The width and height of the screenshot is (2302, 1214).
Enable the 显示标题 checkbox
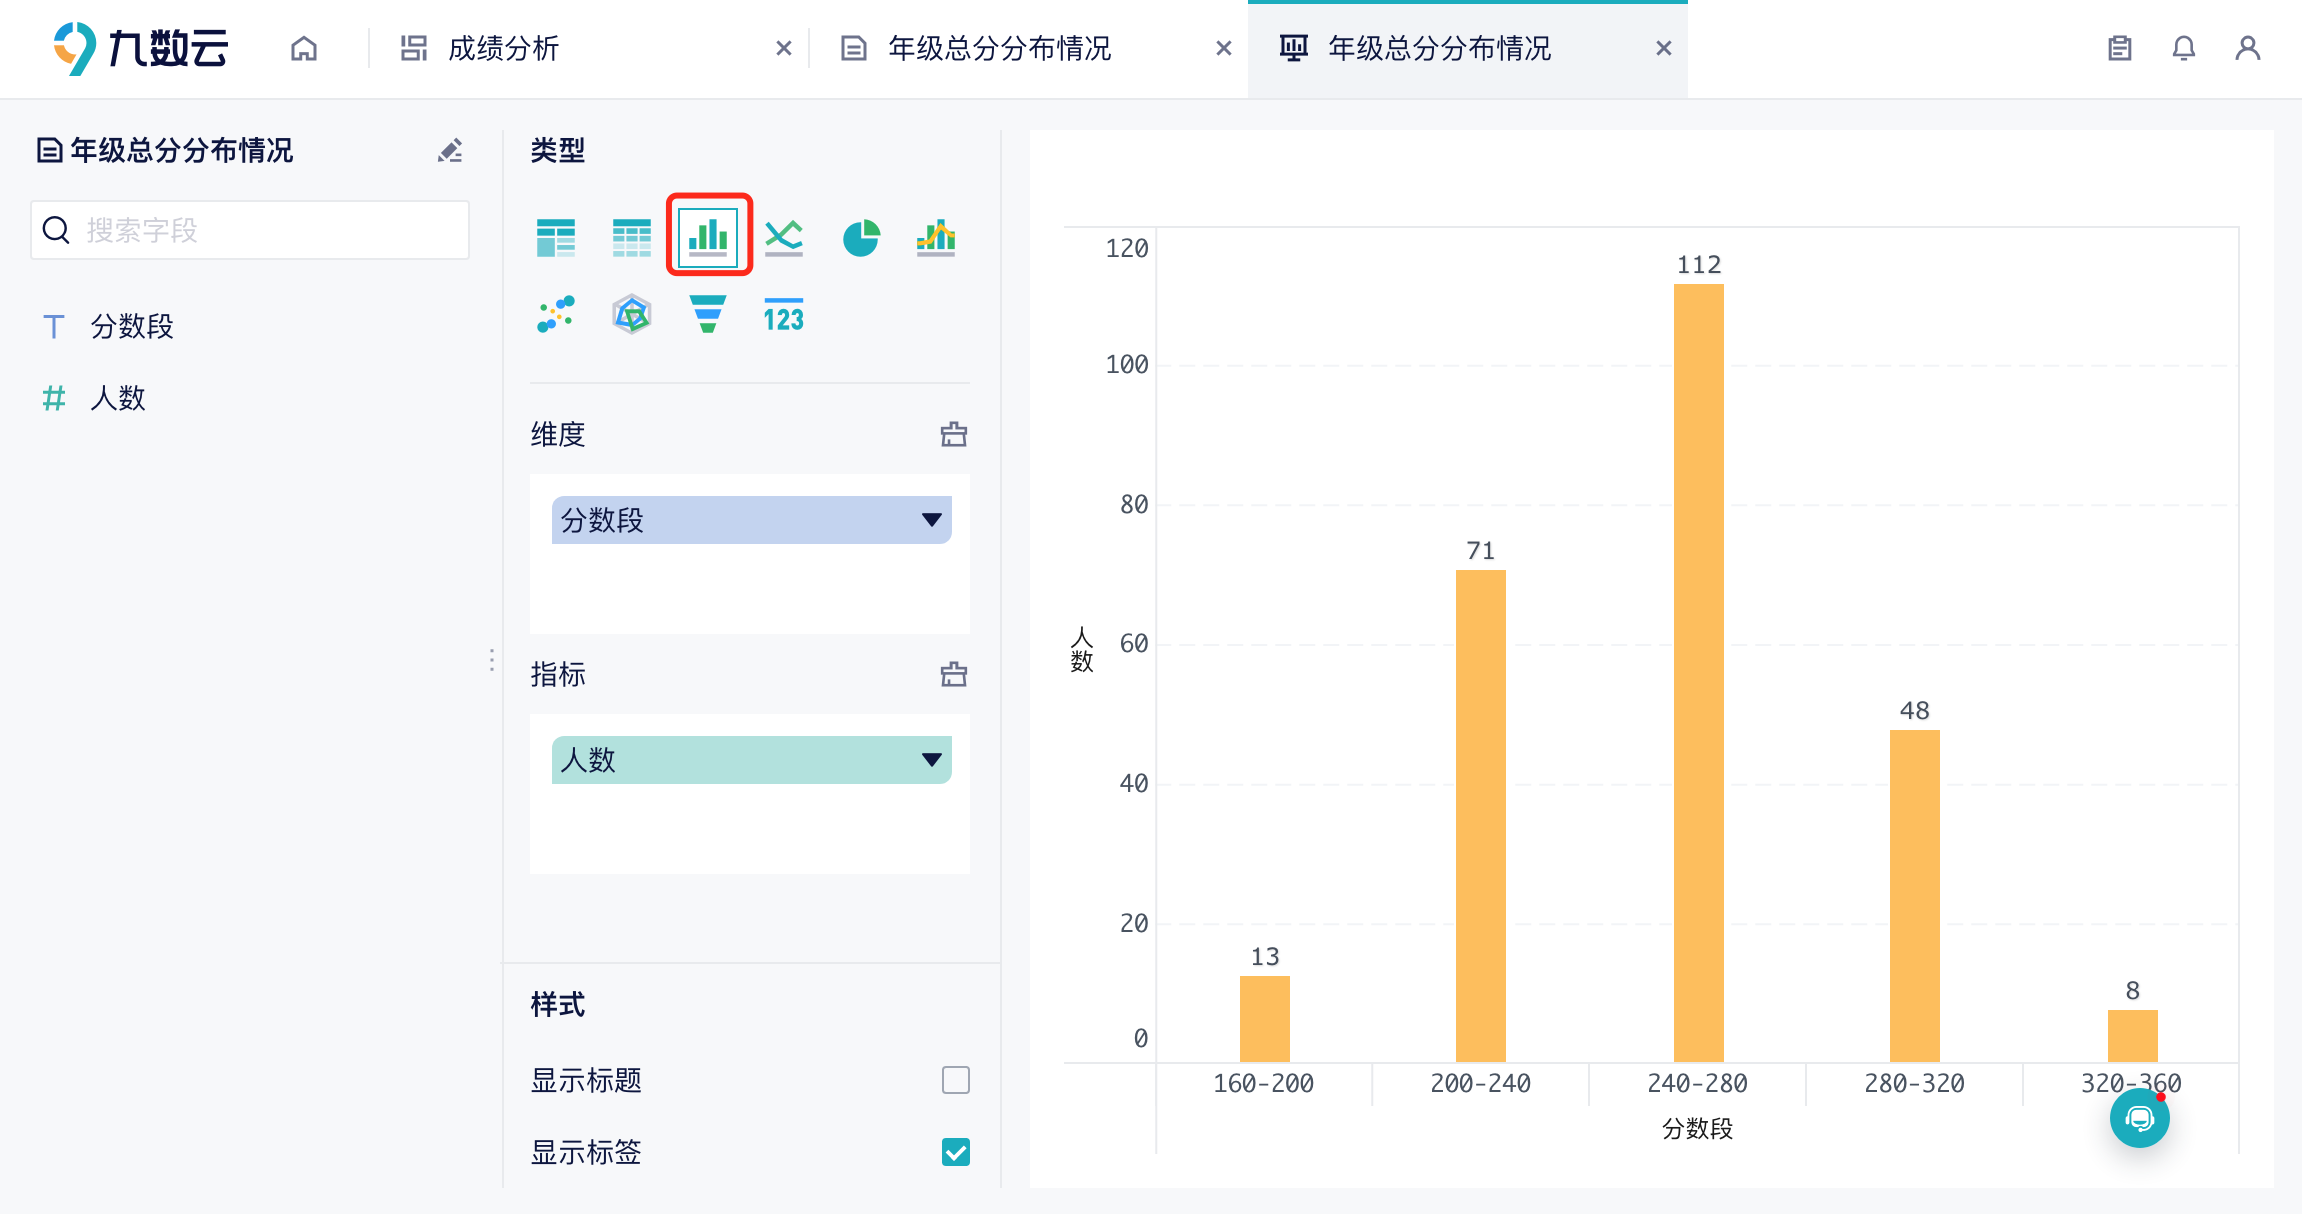(x=956, y=1080)
